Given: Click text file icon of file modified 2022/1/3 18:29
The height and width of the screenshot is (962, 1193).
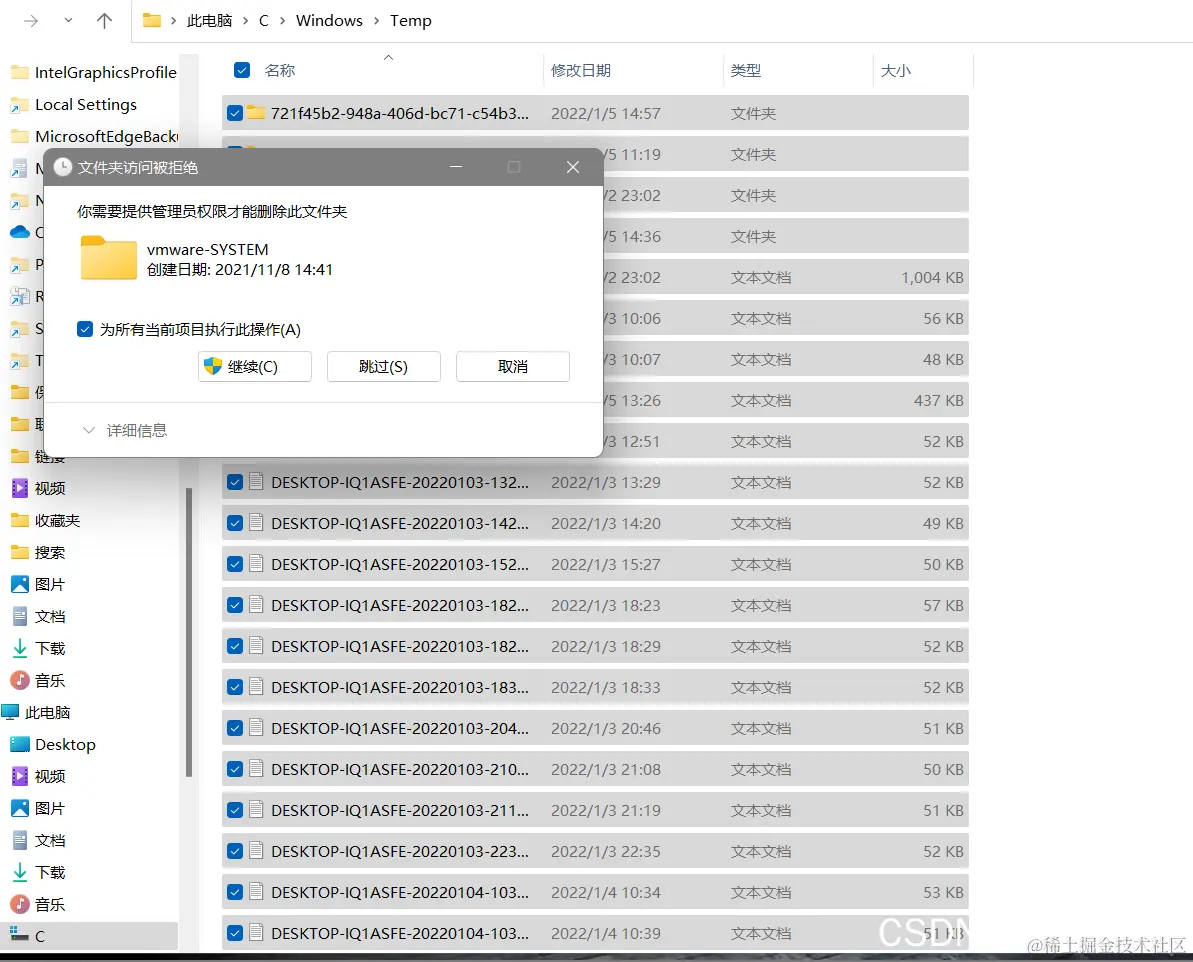Looking at the screenshot, I should 256,645.
